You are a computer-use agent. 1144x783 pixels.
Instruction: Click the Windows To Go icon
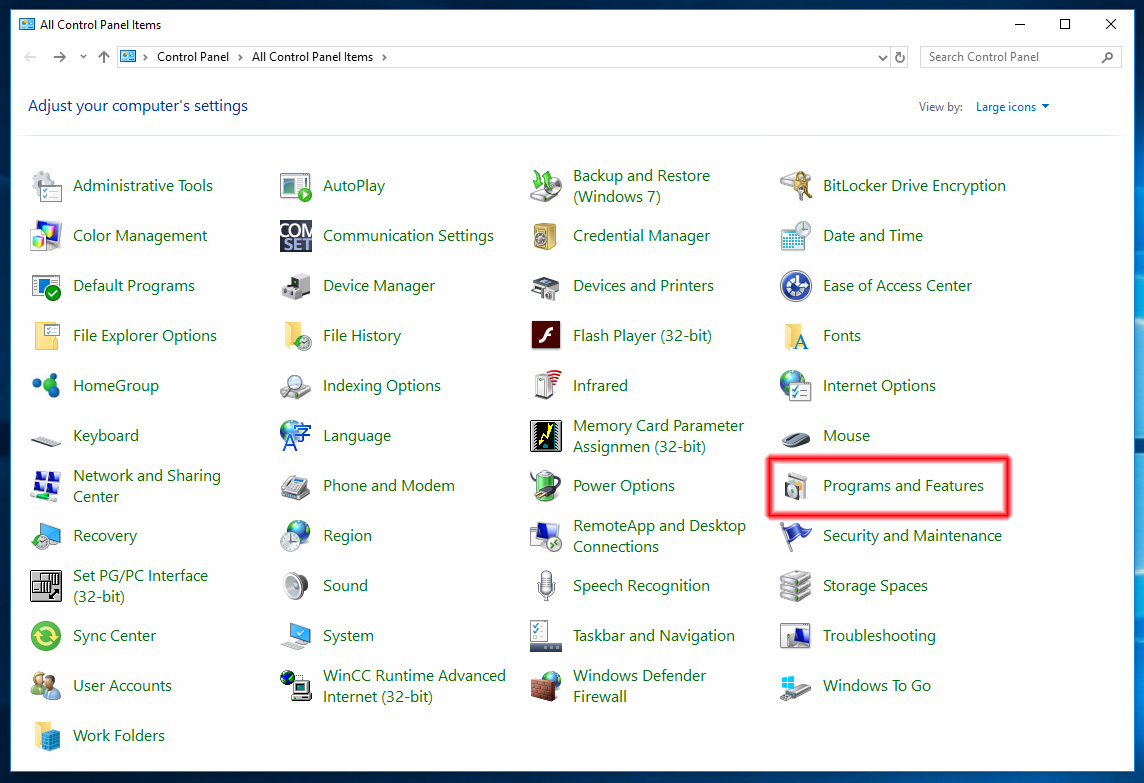coord(796,686)
